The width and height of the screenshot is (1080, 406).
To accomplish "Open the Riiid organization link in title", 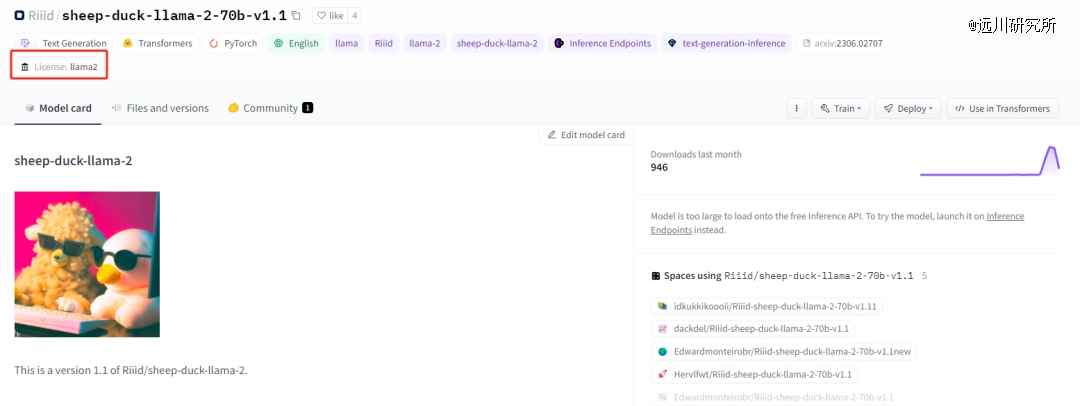I will coord(41,15).
